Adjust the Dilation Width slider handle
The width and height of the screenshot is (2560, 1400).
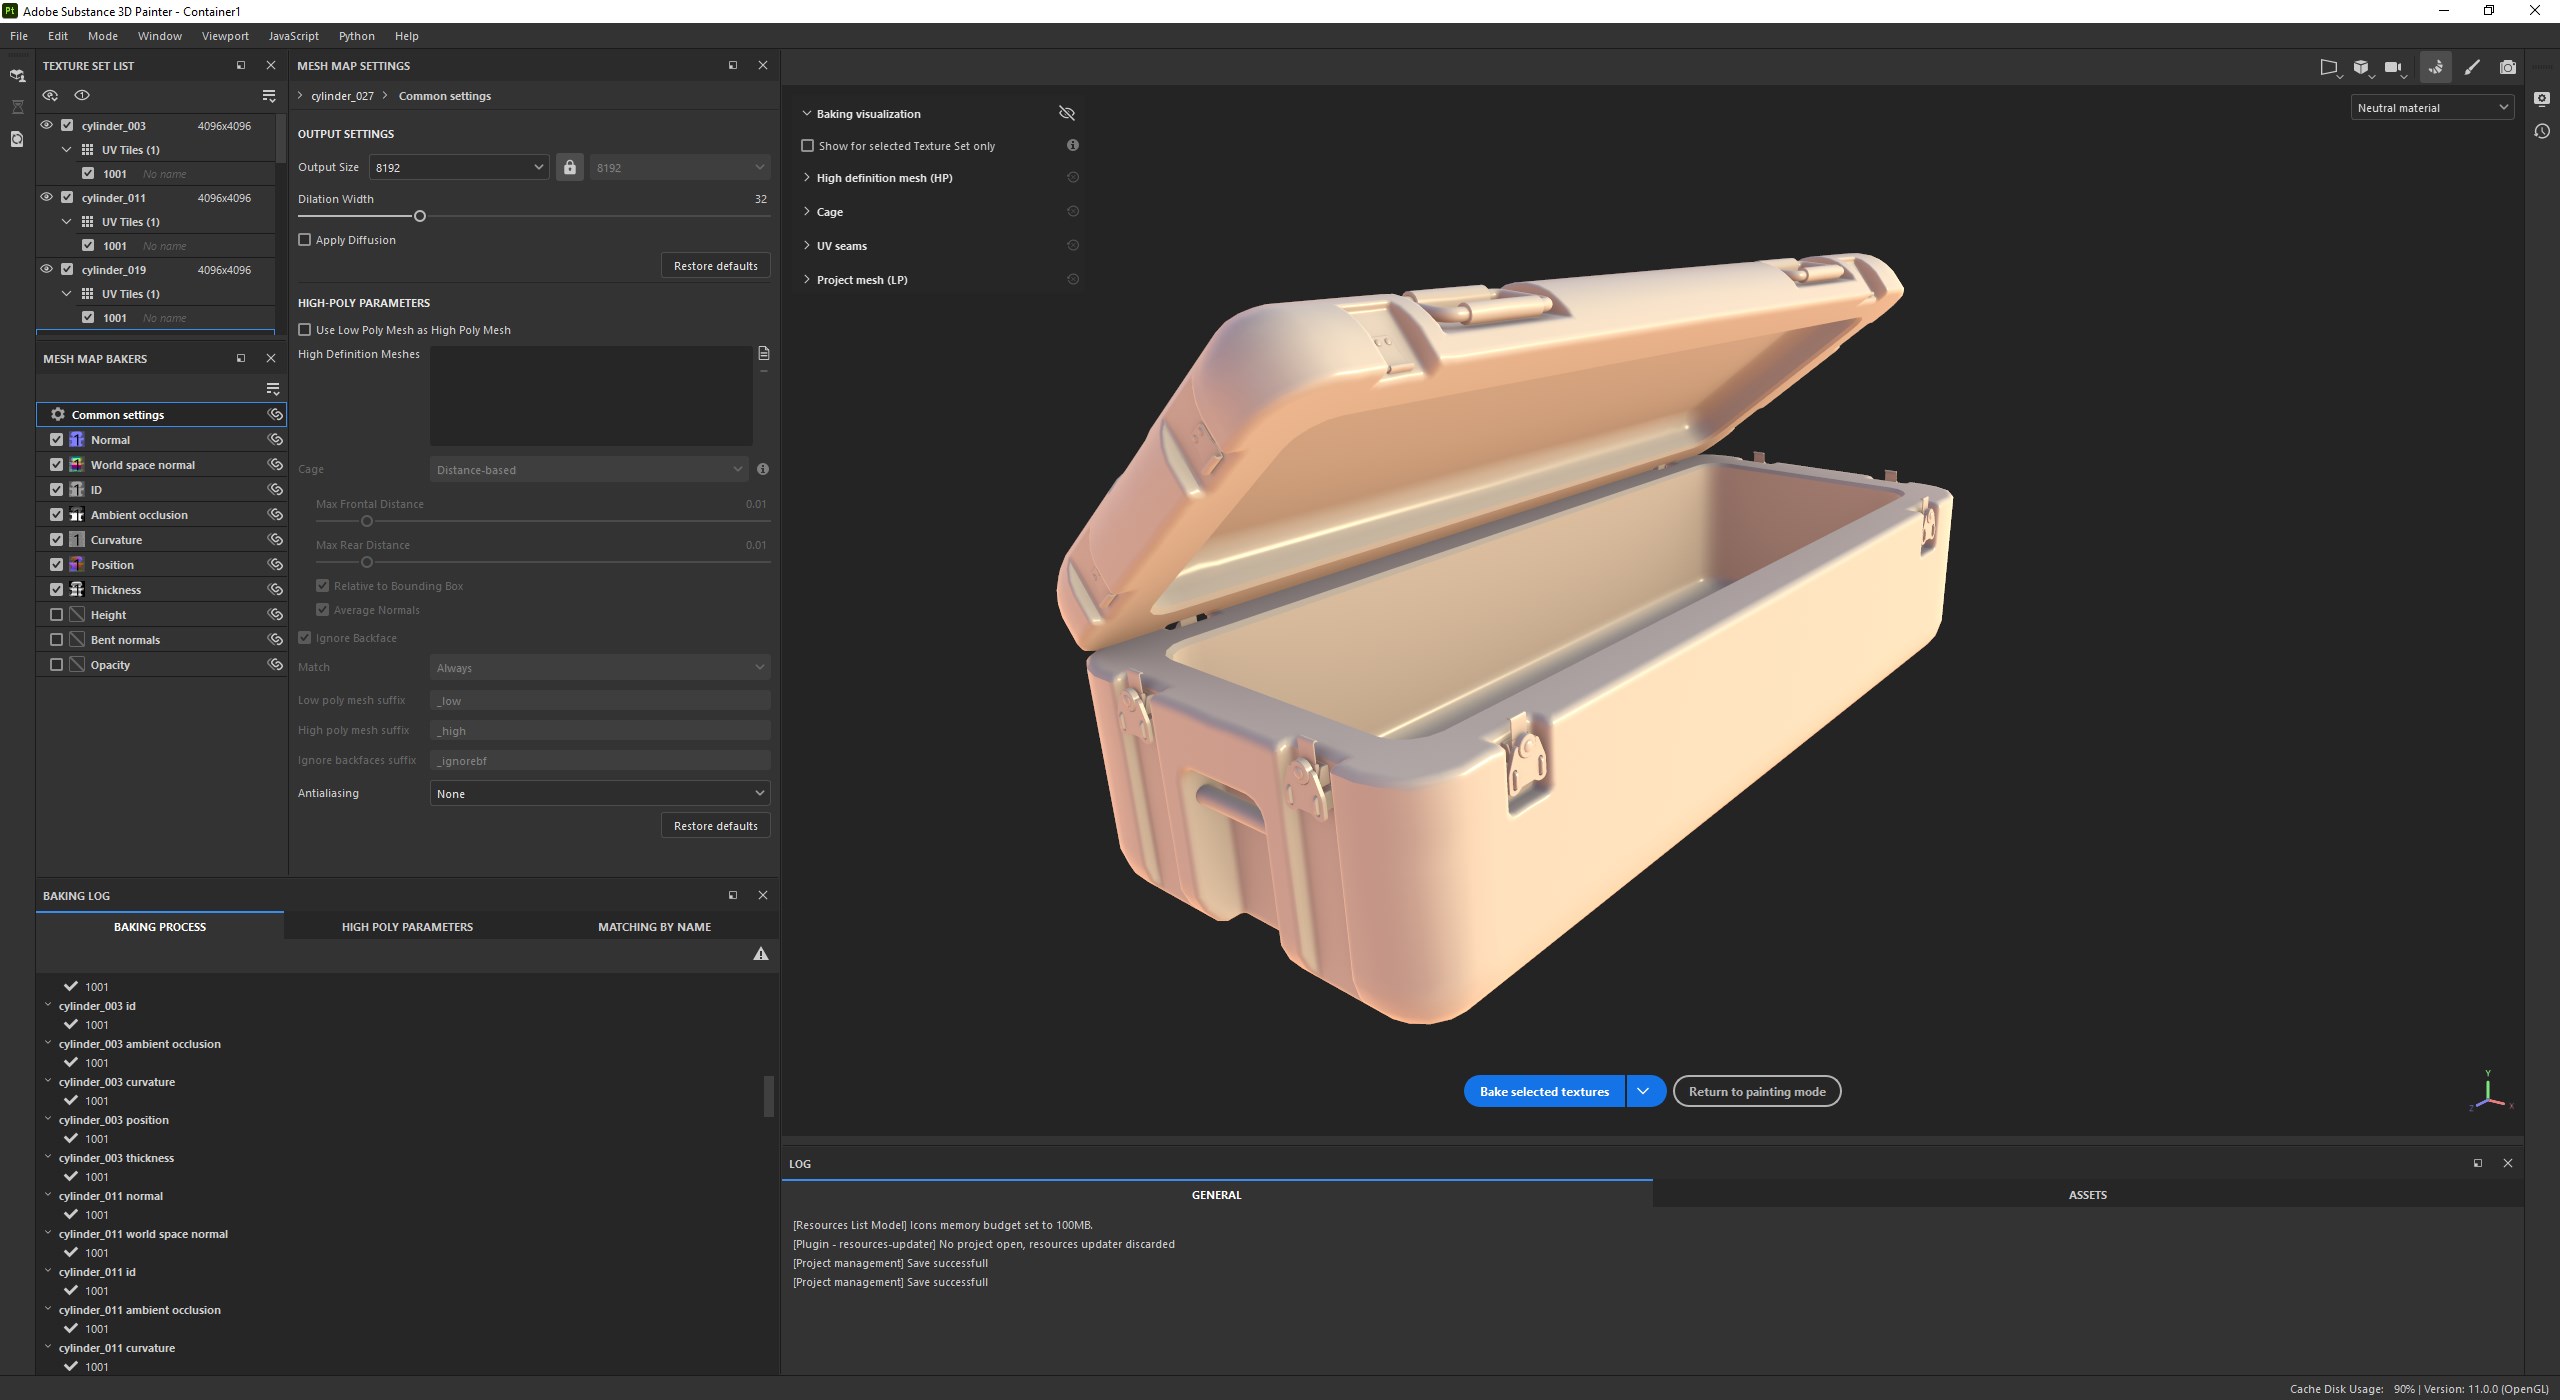click(420, 216)
